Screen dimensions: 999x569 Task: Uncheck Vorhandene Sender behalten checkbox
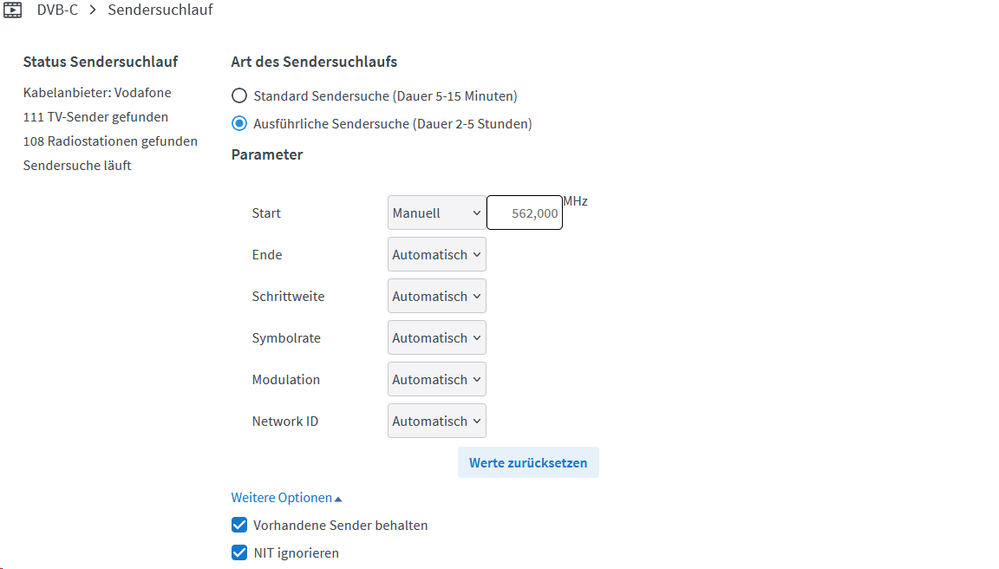click(x=239, y=525)
